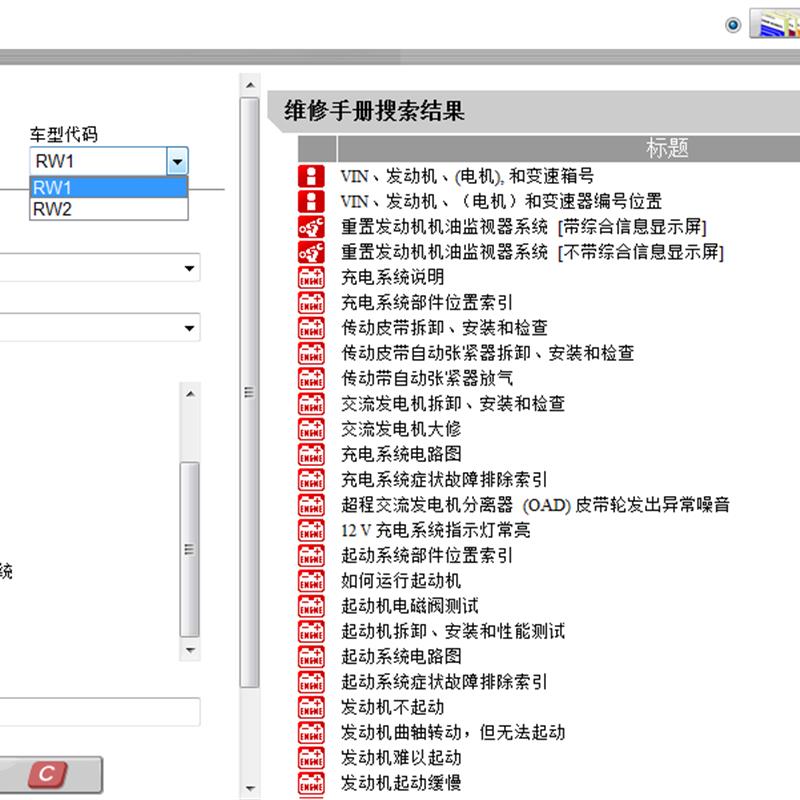Viewport: 800px width, 800px height.
Task: Choose RW2 from the dropdown list
Action: click(x=109, y=209)
